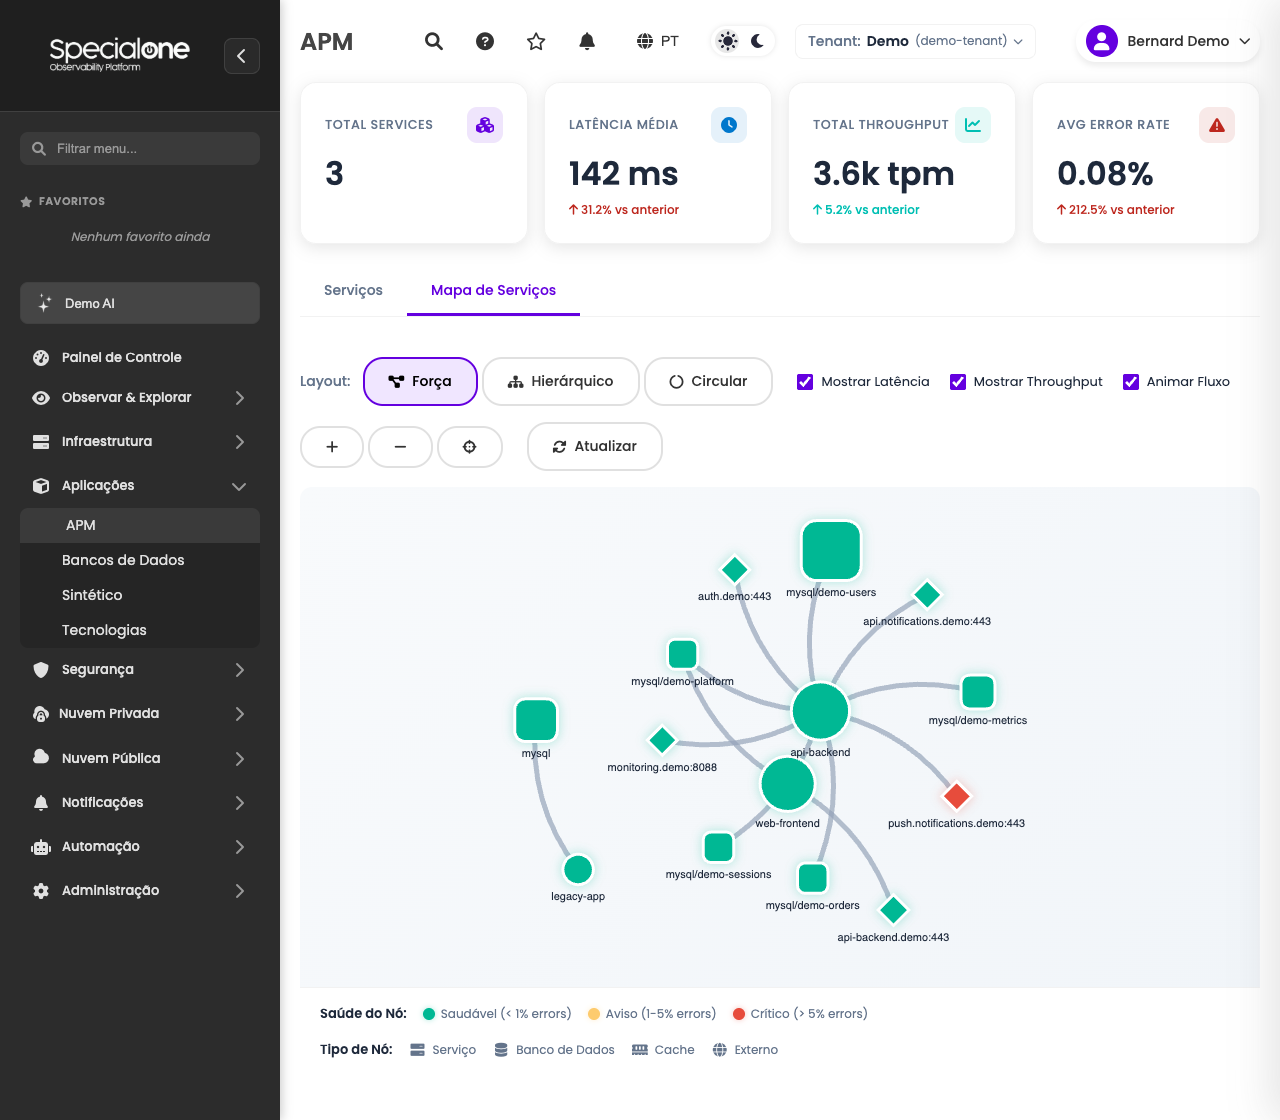Zoom out the map with minus button
Viewport: 1280px width, 1120px height.
coord(400,447)
